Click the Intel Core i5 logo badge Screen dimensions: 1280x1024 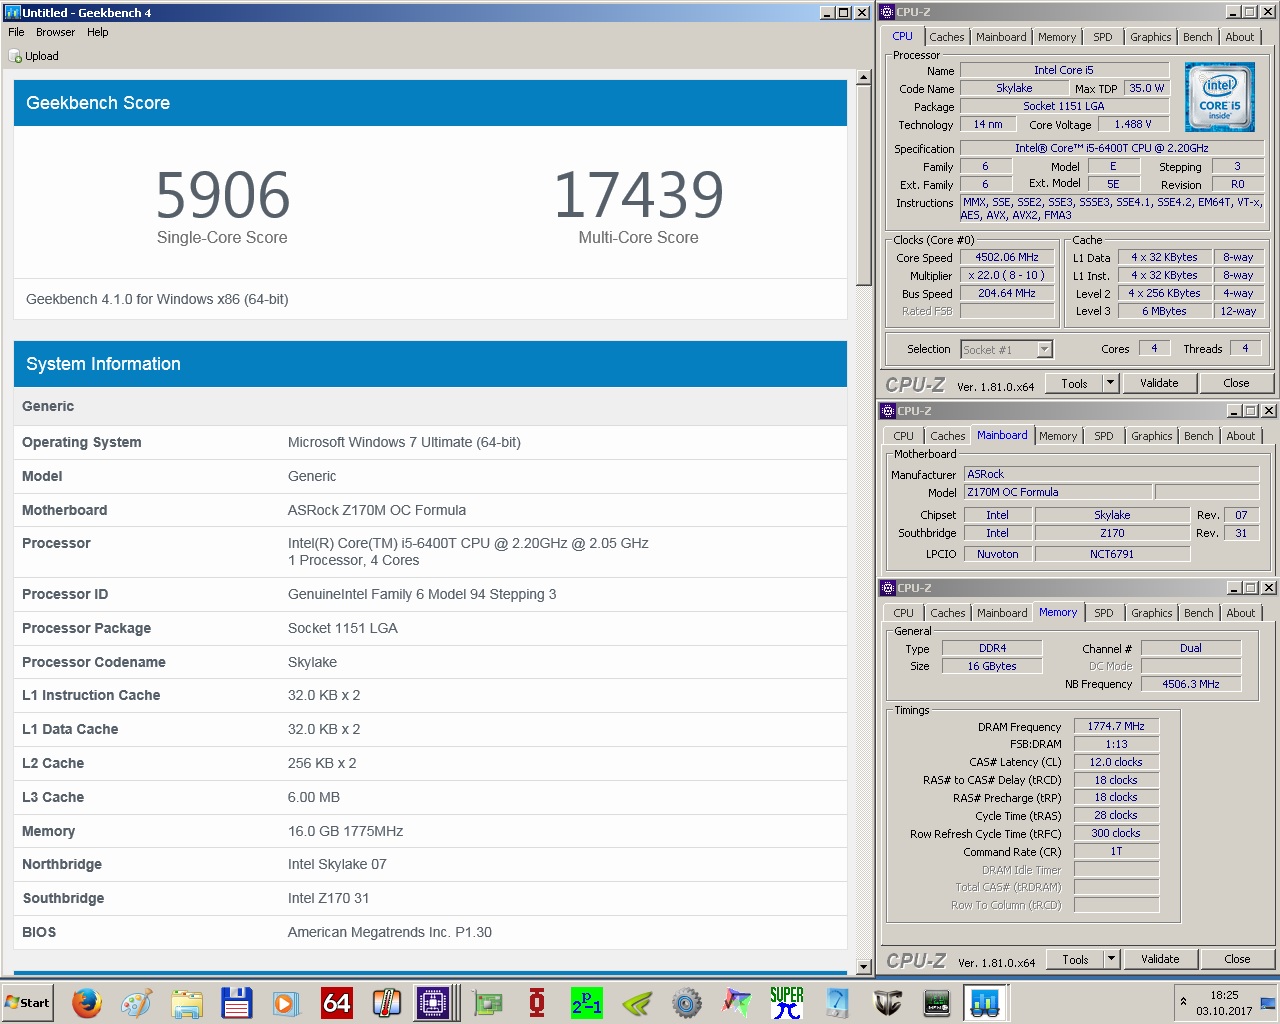pos(1220,97)
